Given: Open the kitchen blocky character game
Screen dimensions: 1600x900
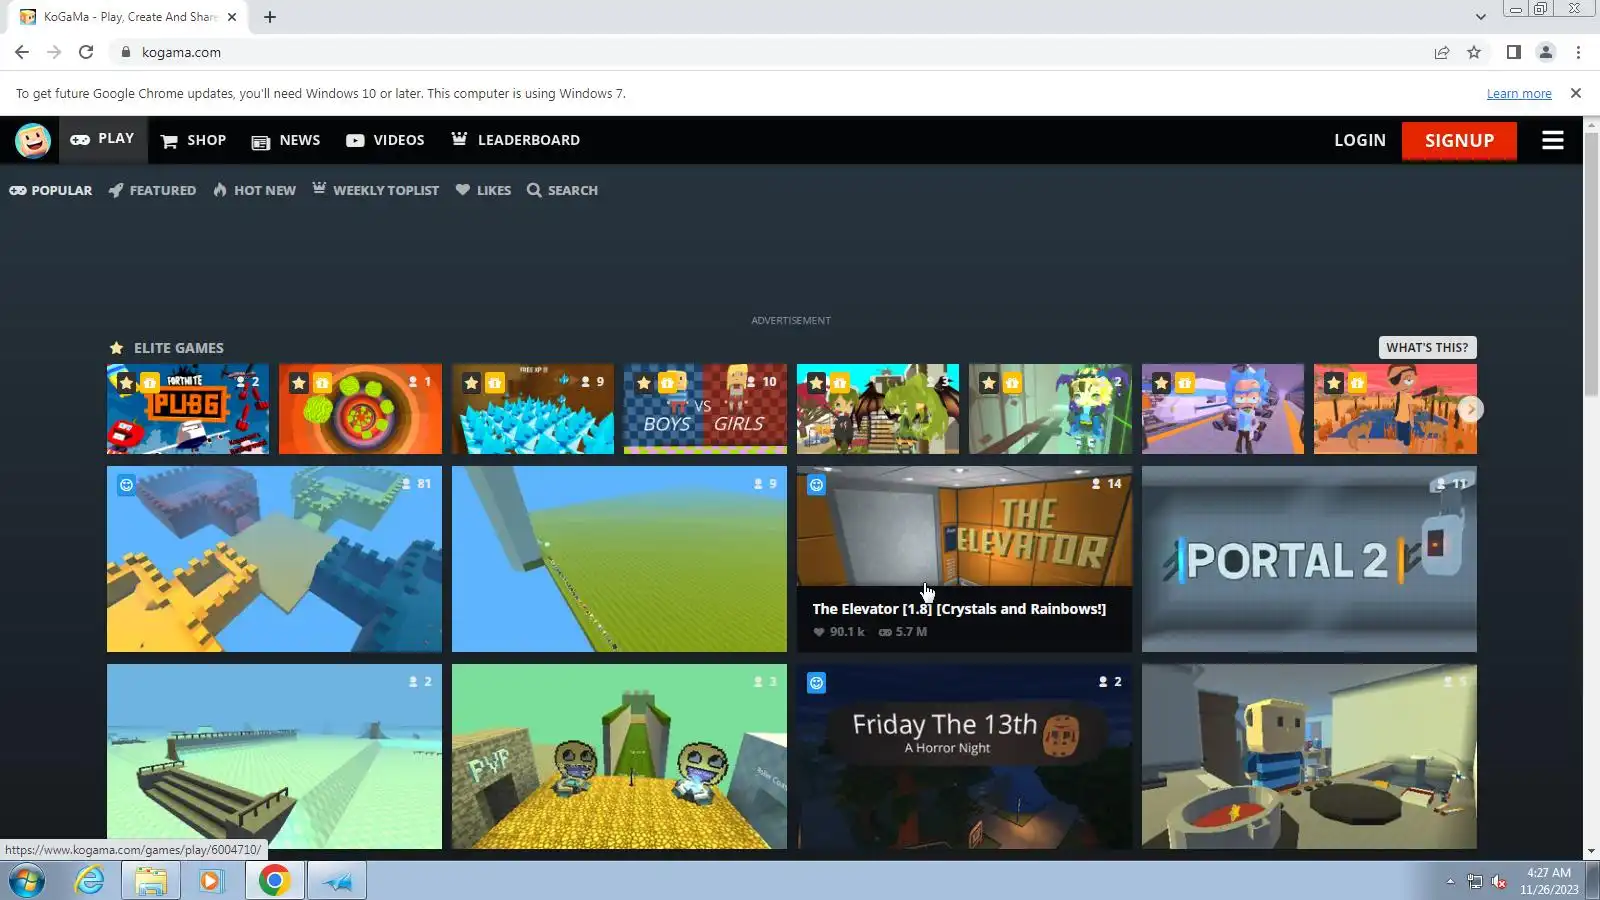Looking at the screenshot, I should pos(1309,757).
